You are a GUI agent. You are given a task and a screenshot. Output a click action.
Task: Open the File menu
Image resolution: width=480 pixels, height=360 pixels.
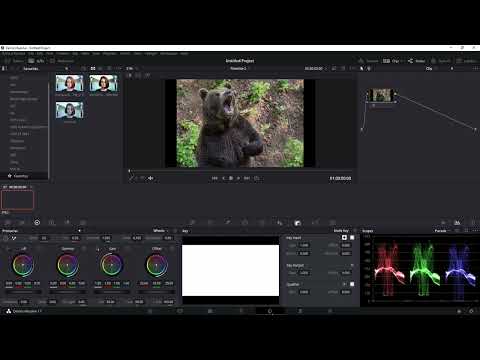pos(31,53)
